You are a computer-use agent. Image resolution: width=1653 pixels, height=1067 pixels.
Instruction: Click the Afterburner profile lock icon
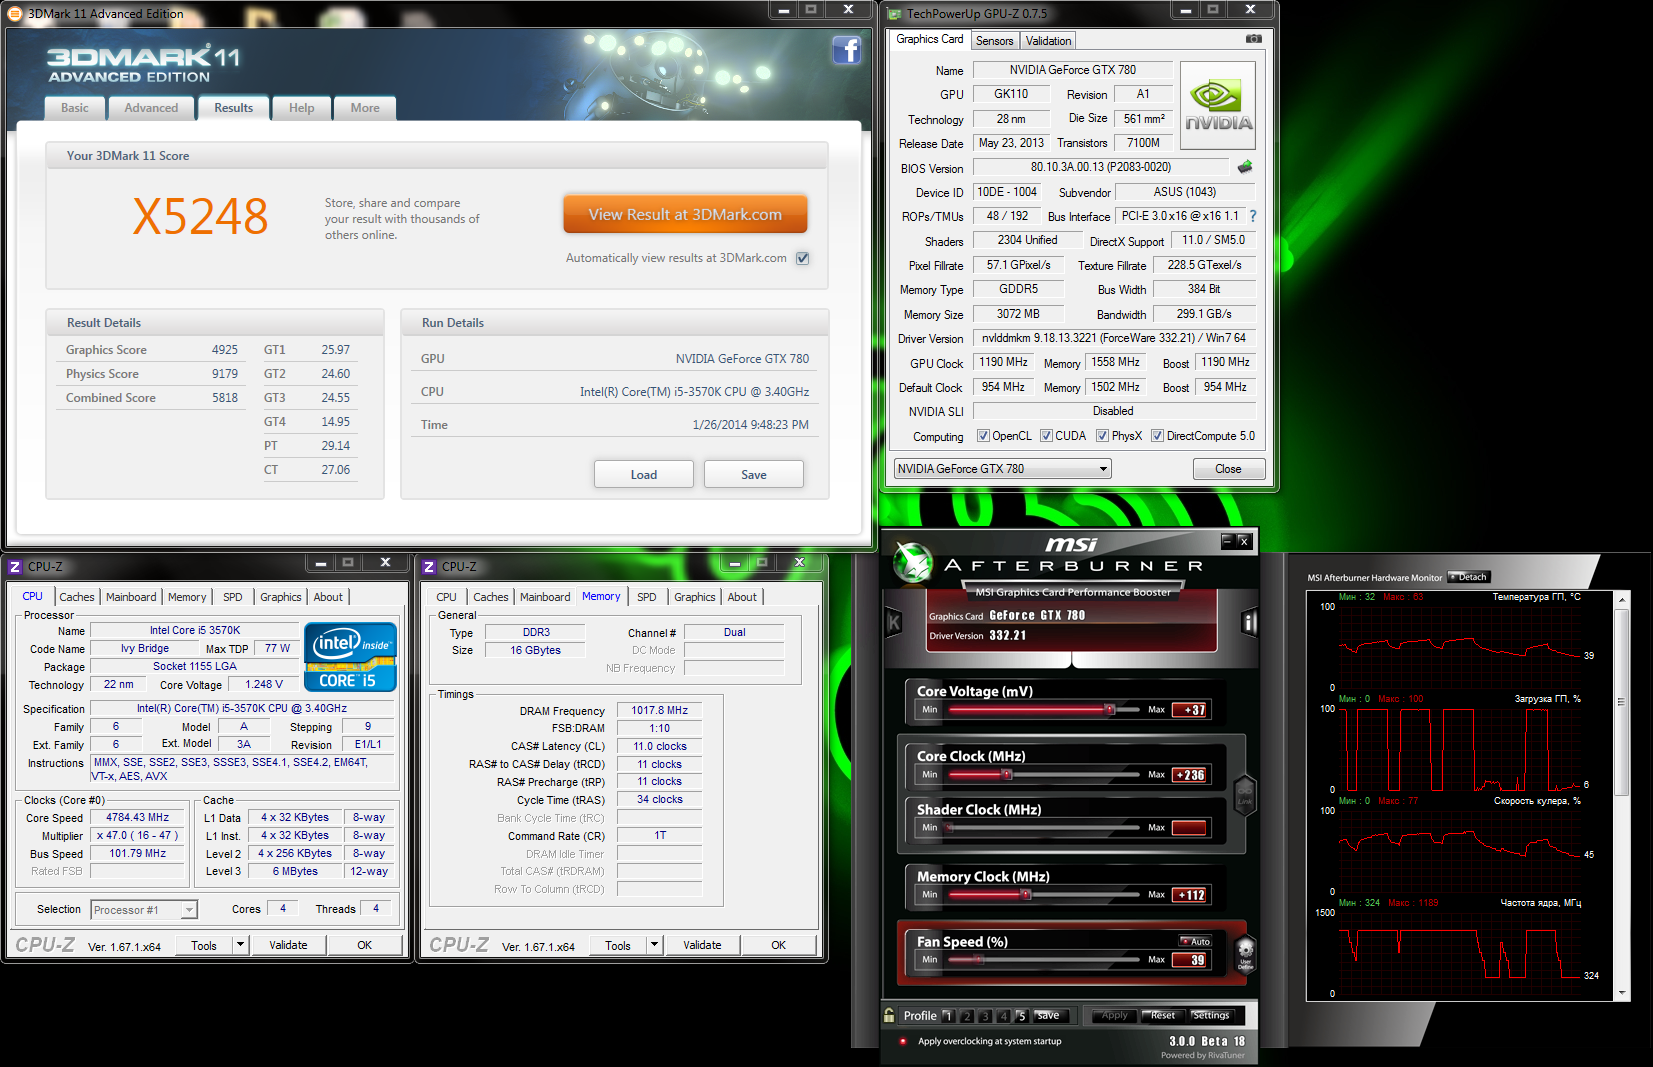pyautogui.click(x=889, y=1015)
